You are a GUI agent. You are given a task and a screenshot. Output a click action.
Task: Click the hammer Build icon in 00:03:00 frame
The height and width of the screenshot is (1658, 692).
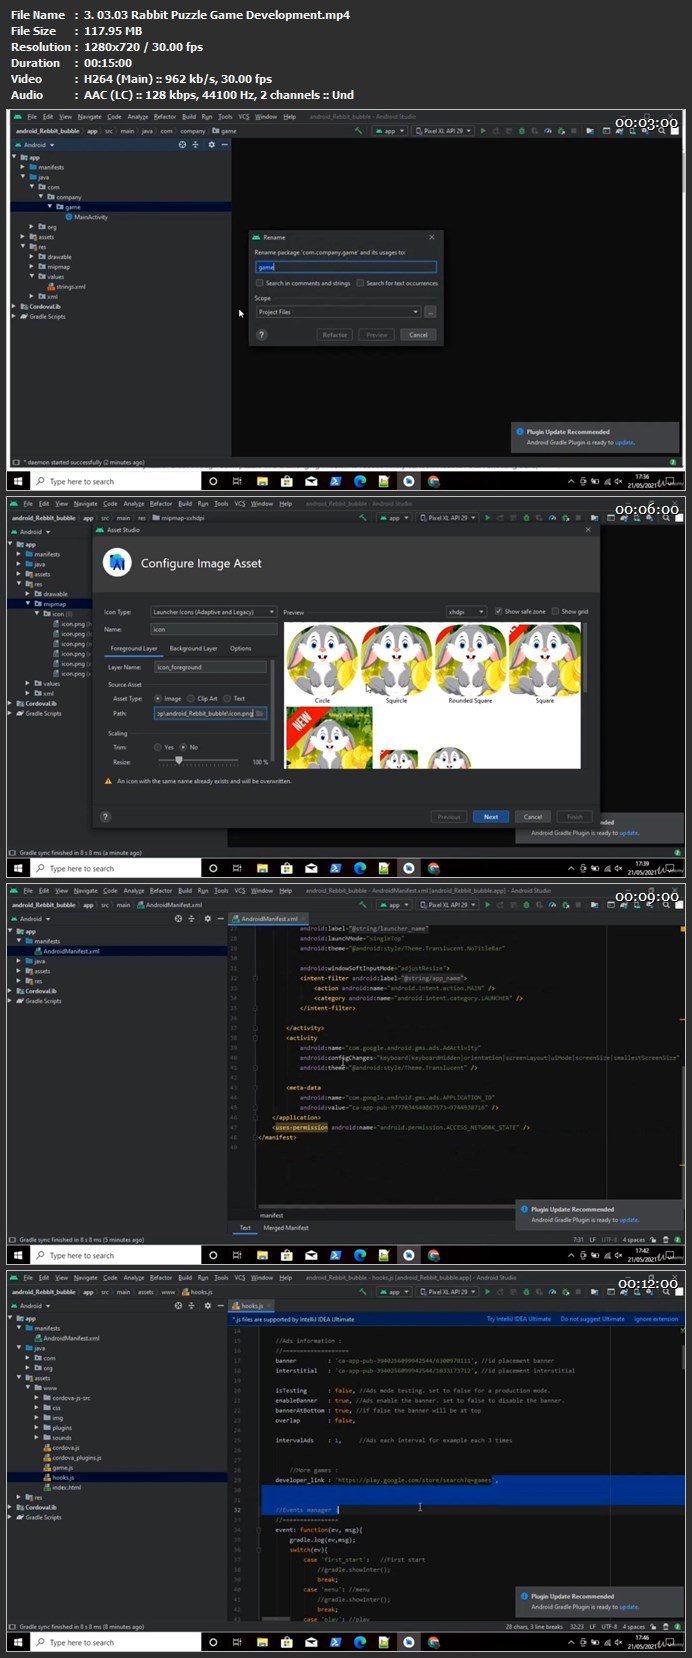click(x=359, y=130)
